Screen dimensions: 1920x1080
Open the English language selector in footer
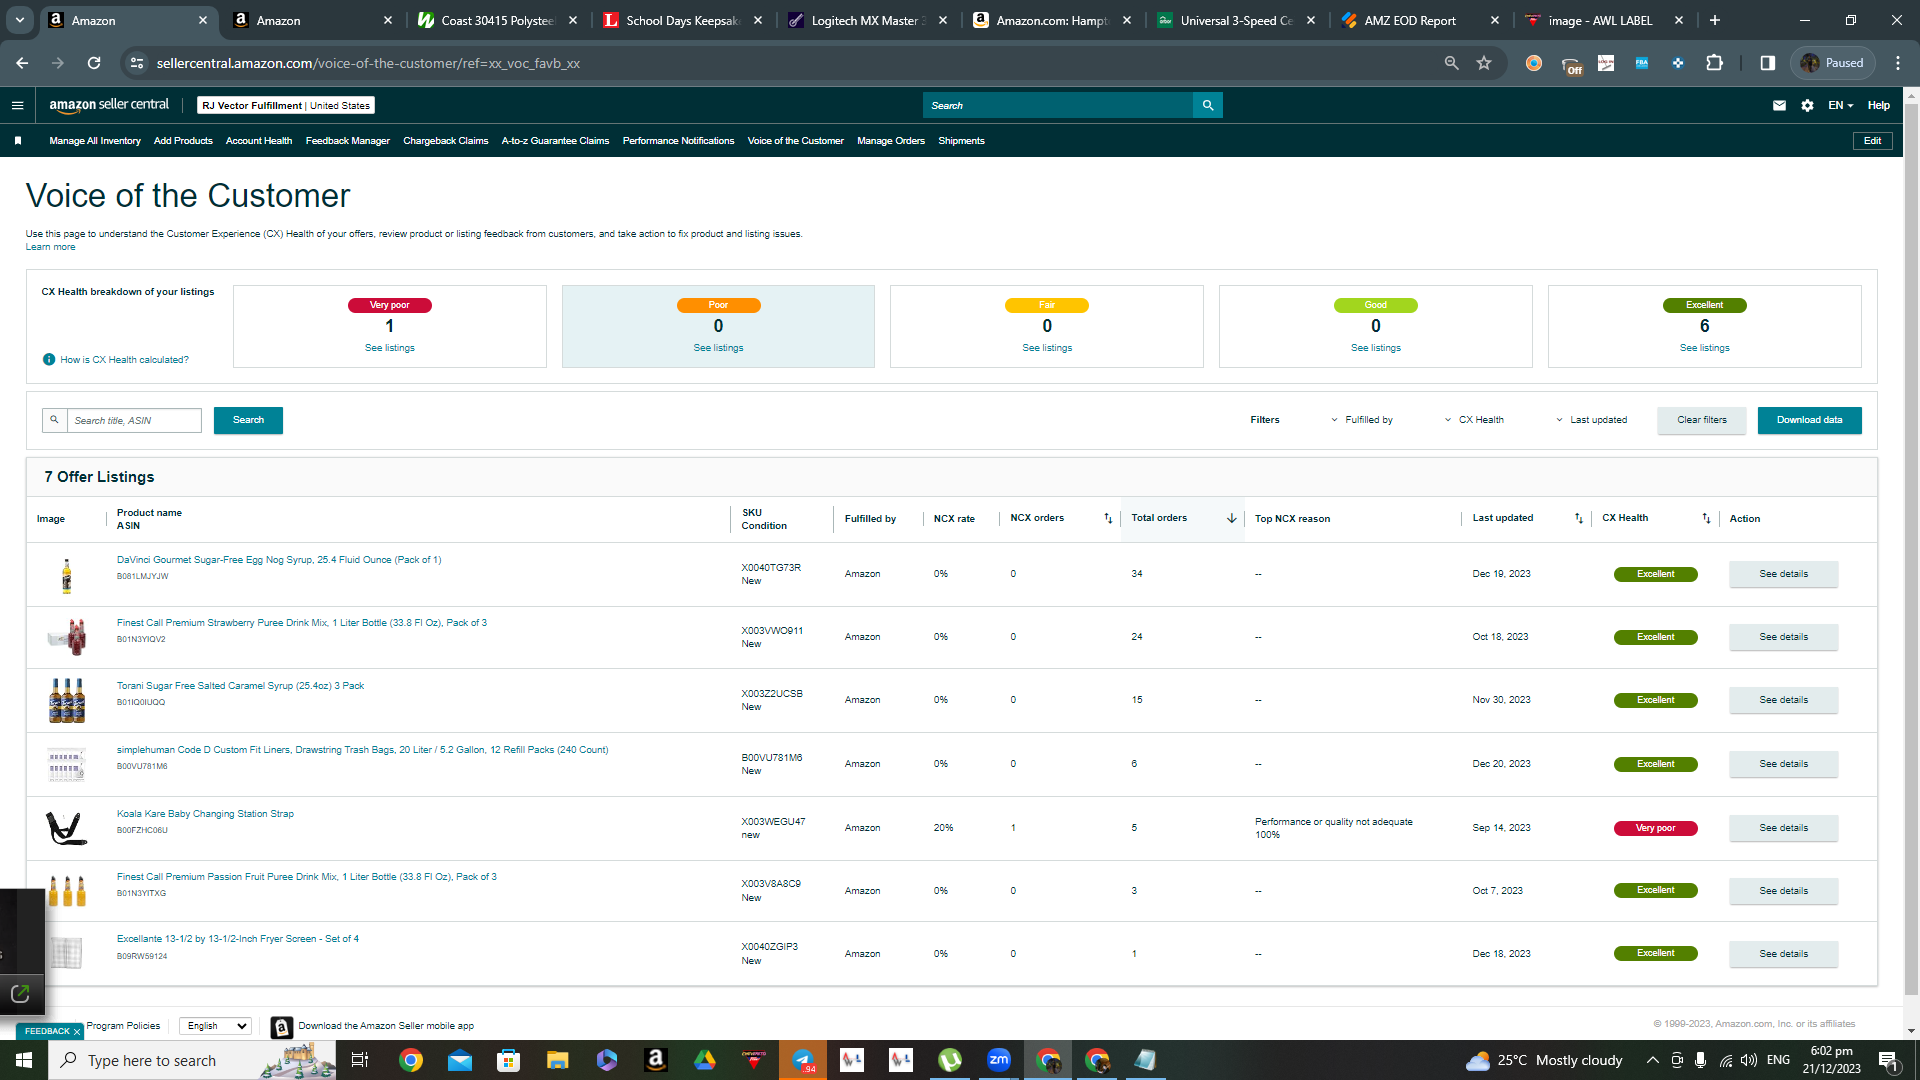coord(215,1026)
